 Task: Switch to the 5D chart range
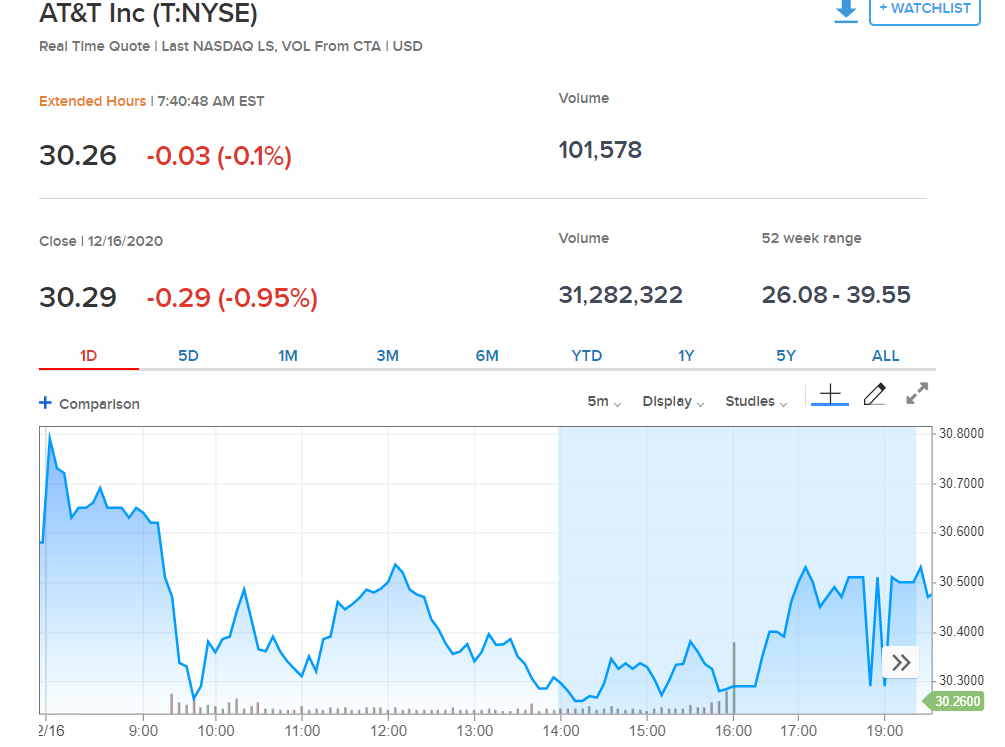pos(188,356)
